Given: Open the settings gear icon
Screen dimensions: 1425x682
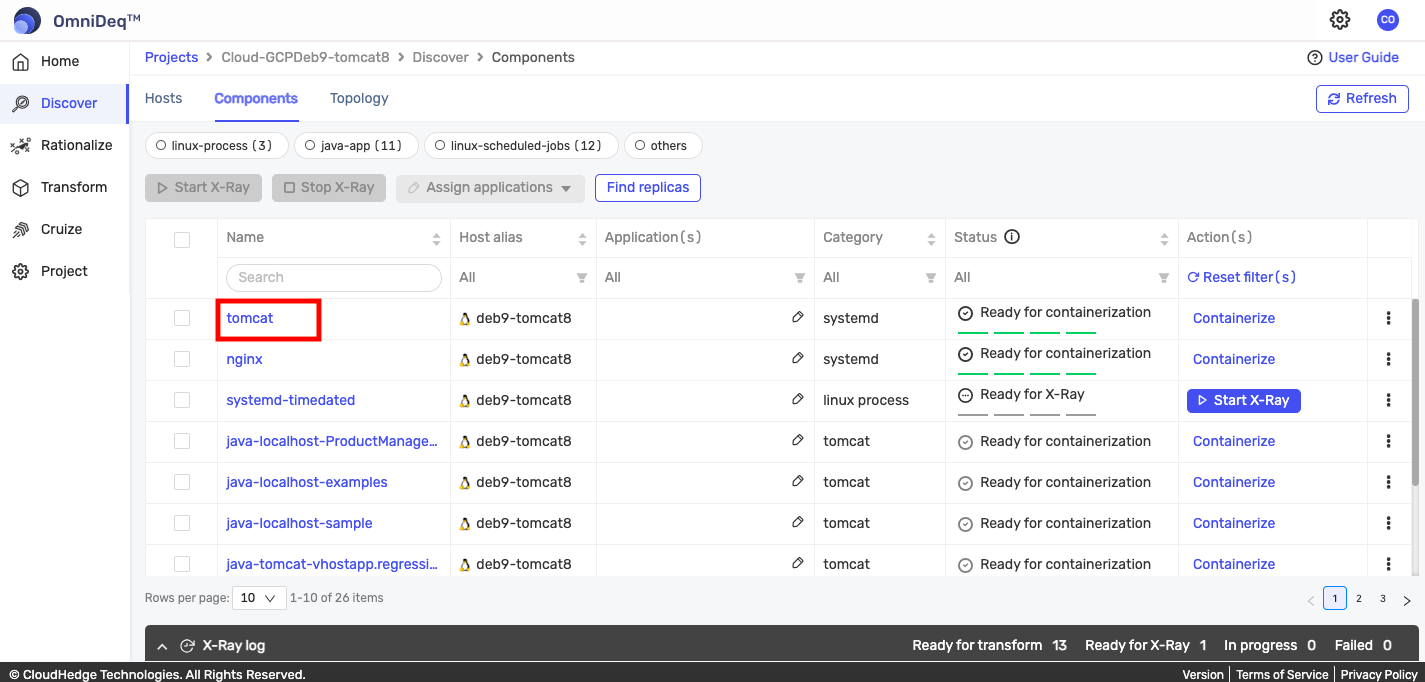Looking at the screenshot, I should [x=1340, y=19].
